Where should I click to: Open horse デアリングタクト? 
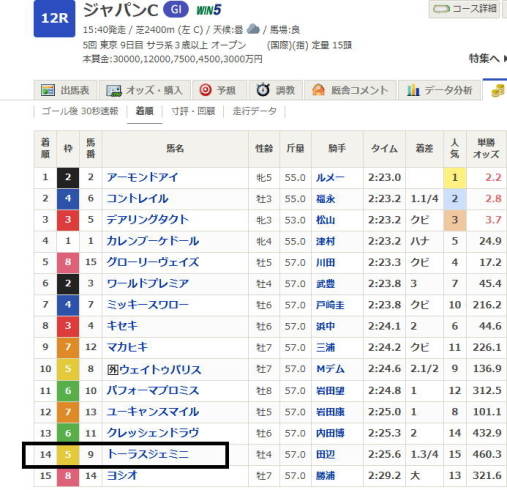(x=147, y=220)
